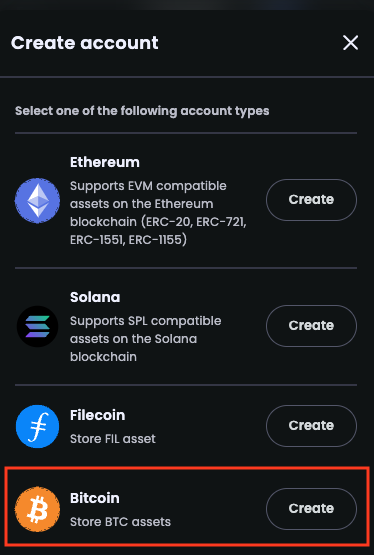
Task: Click the 'Store FIL asset' text
Action: (x=113, y=439)
